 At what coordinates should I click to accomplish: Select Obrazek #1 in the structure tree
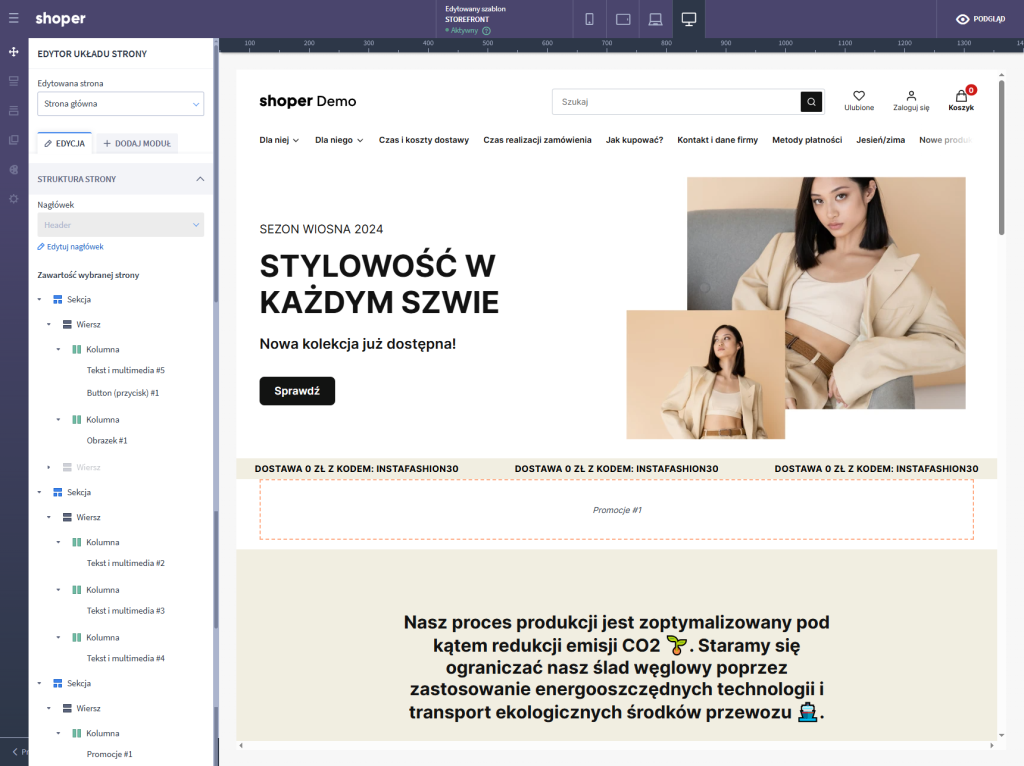pyautogui.click(x=107, y=440)
